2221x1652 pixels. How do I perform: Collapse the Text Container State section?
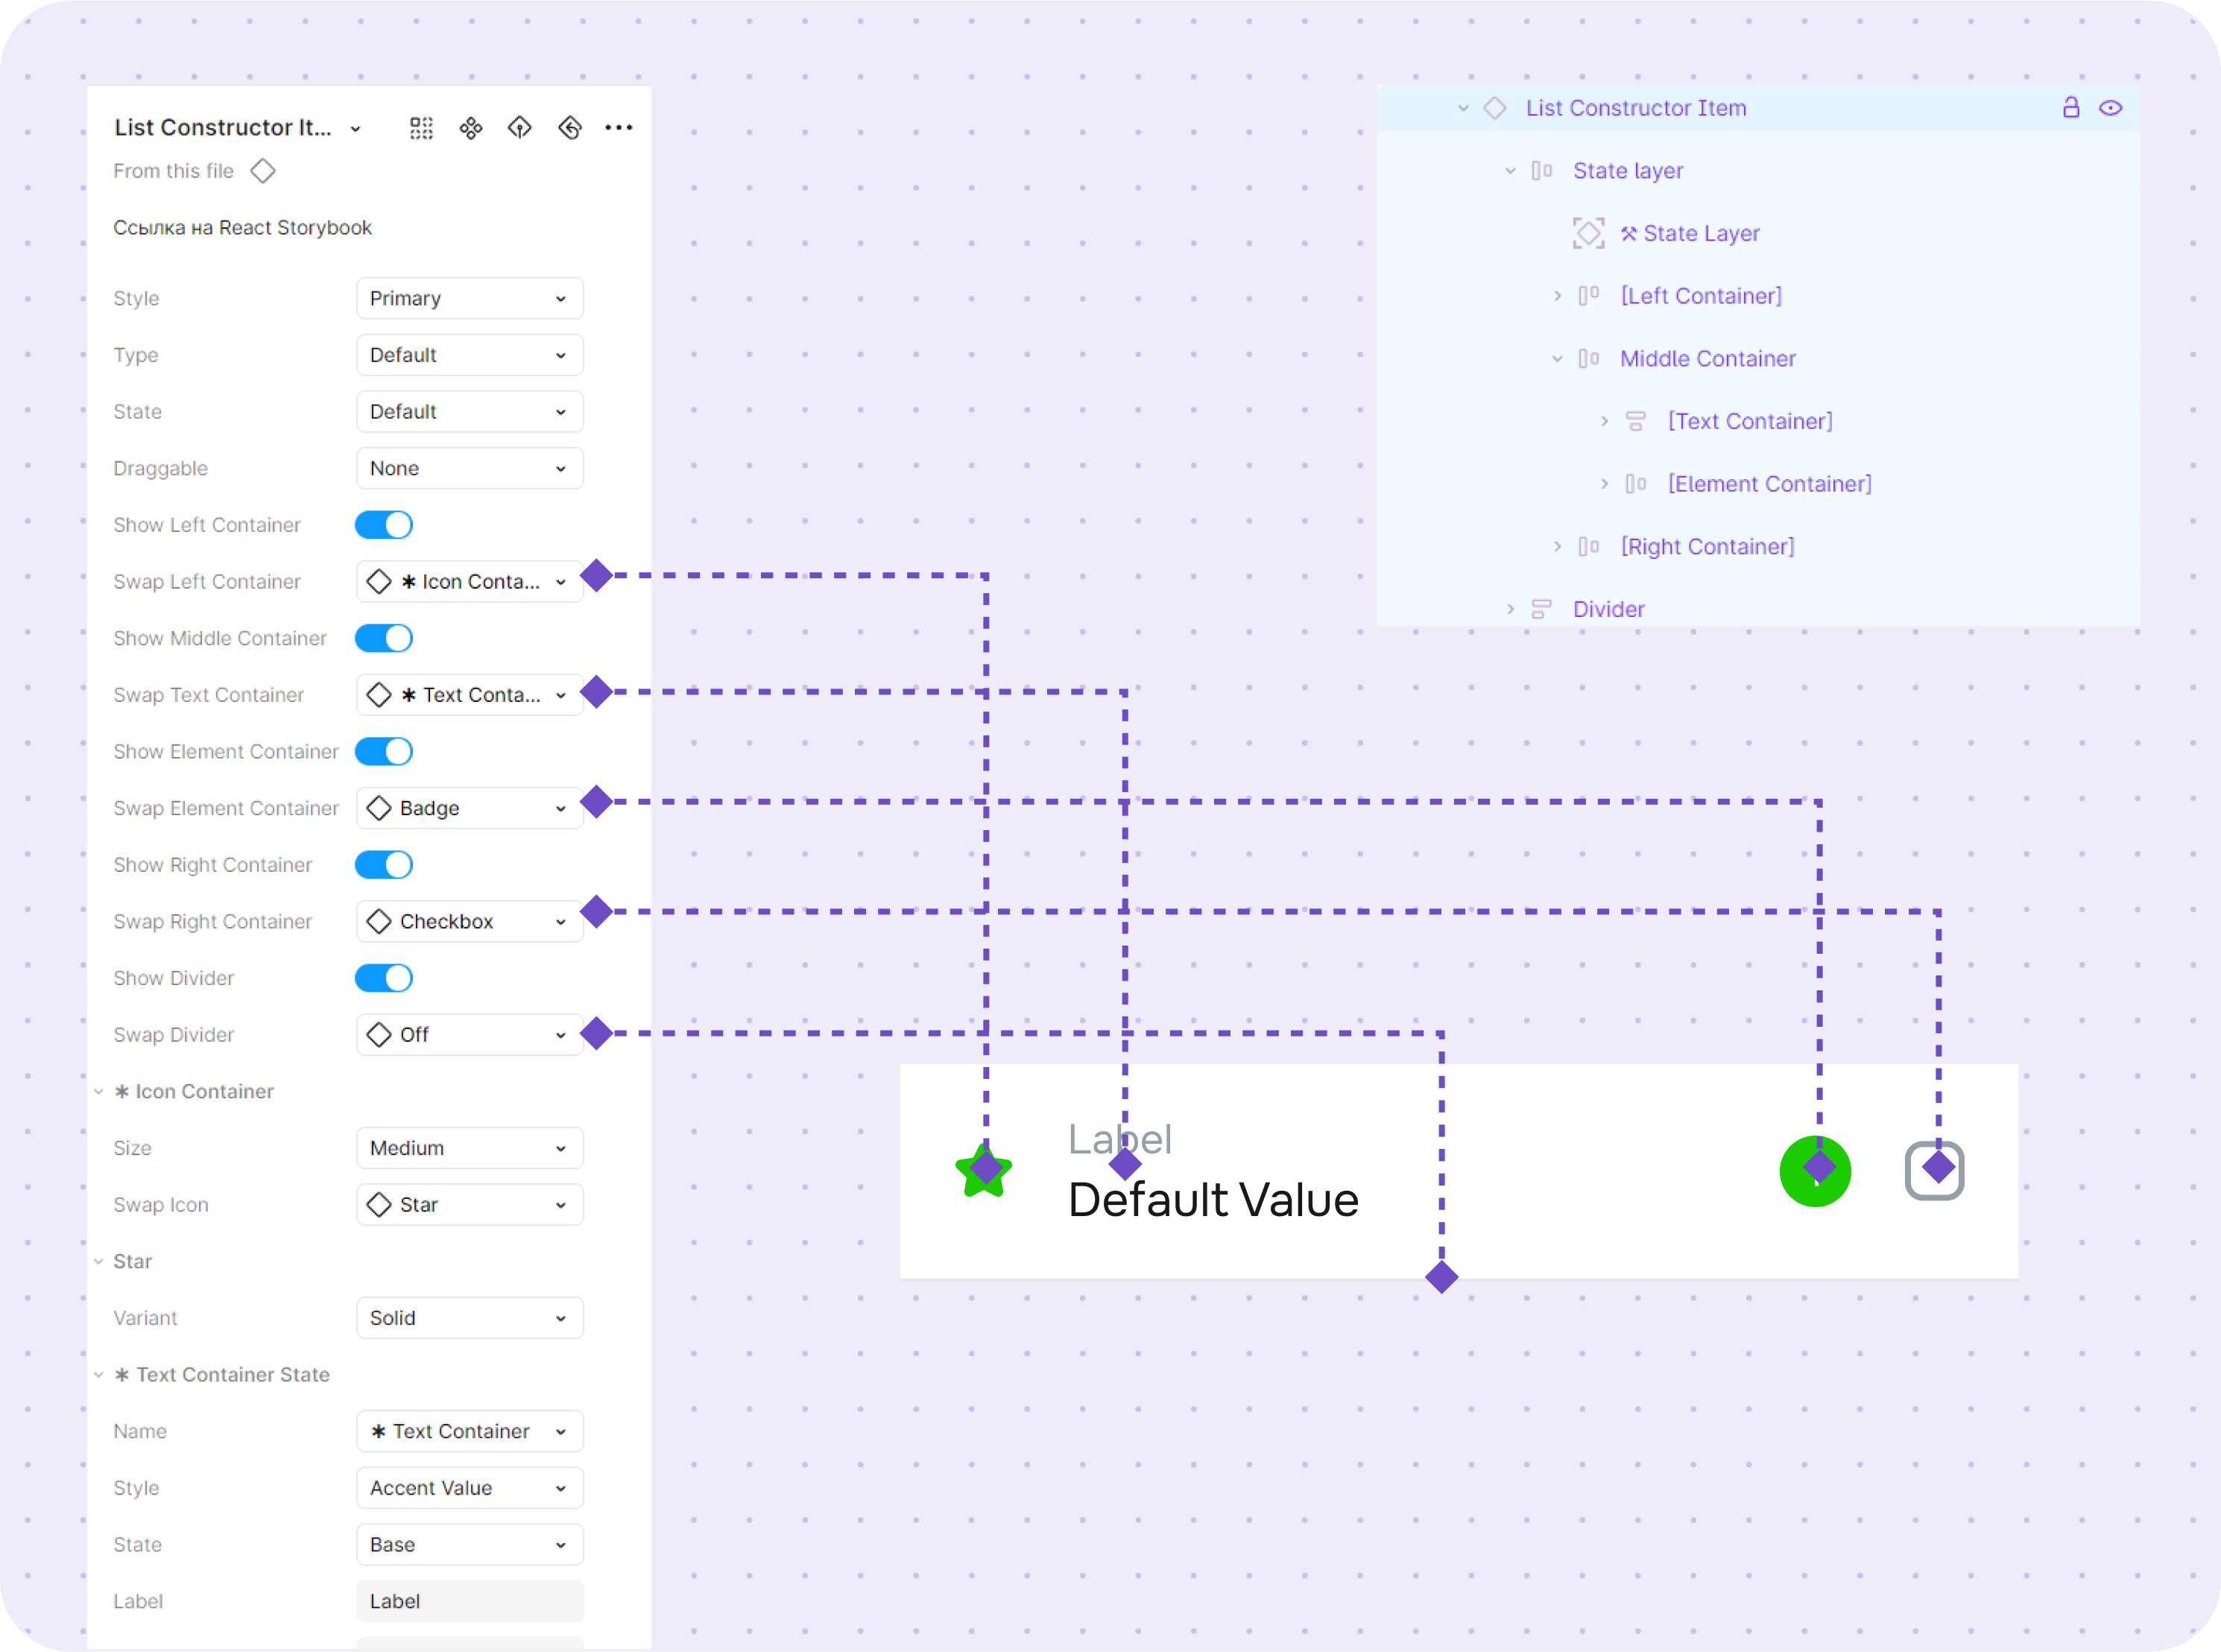point(99,1374)
